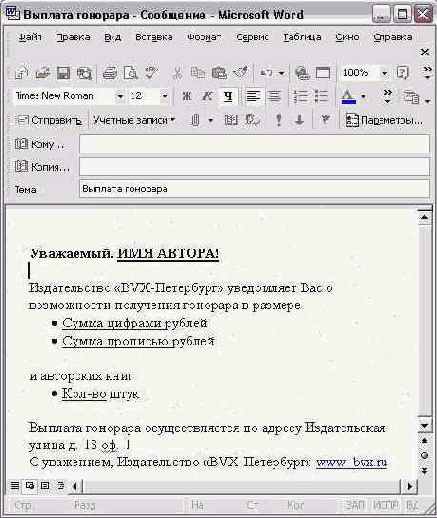Click the Параметры button

[384, 120]
